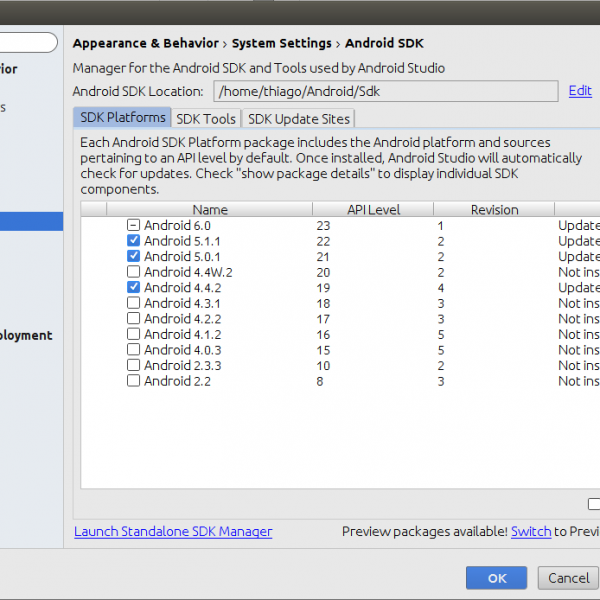Uncheck Android 5.1.1 platform
This screenshot has height=600, width=600.
tap(133, 241)
